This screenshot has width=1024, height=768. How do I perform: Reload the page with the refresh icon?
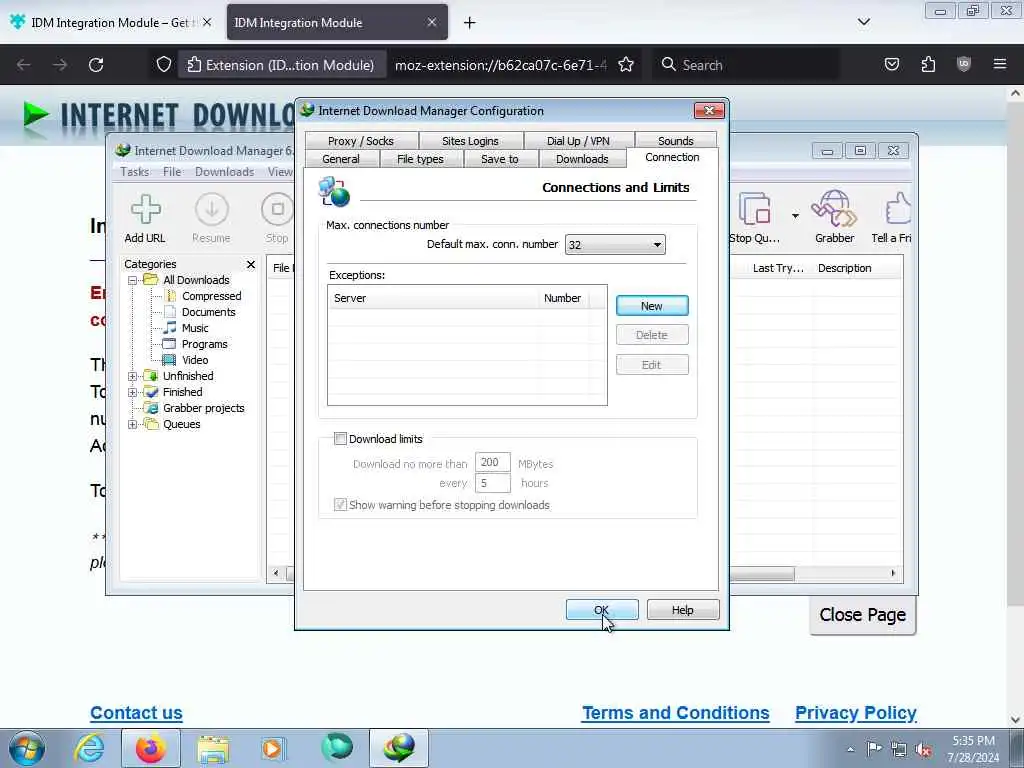(96, 65)
